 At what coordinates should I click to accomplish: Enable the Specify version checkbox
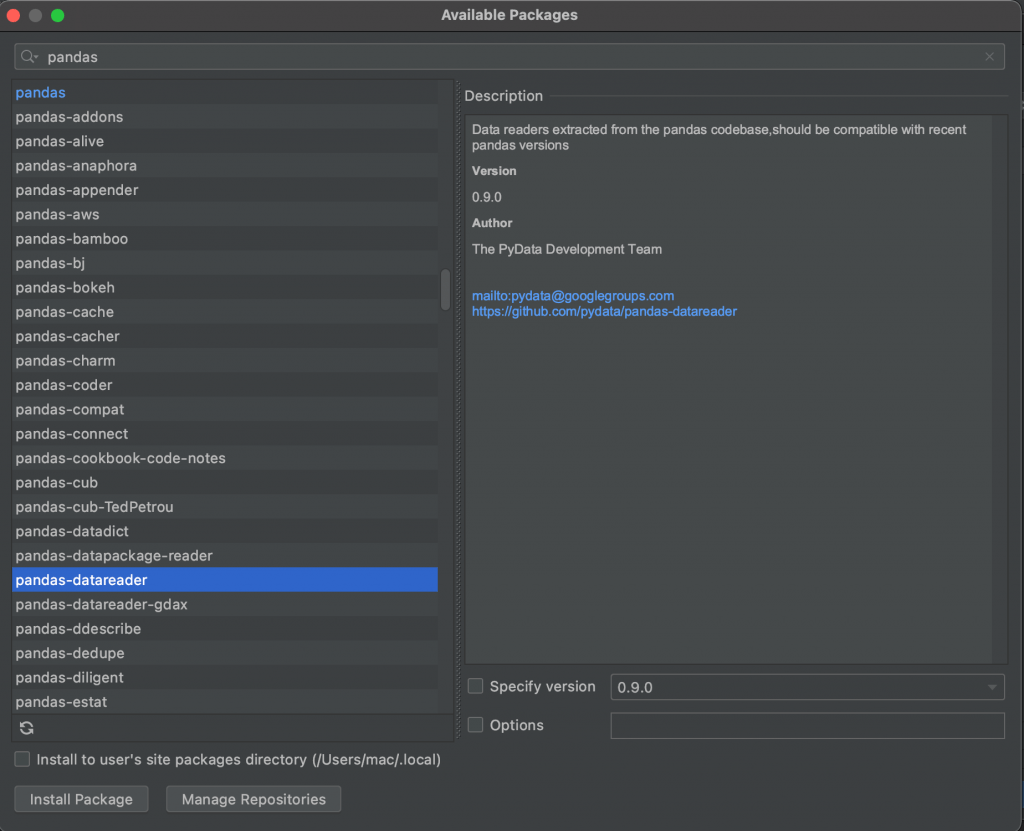(x=475, y=686)
